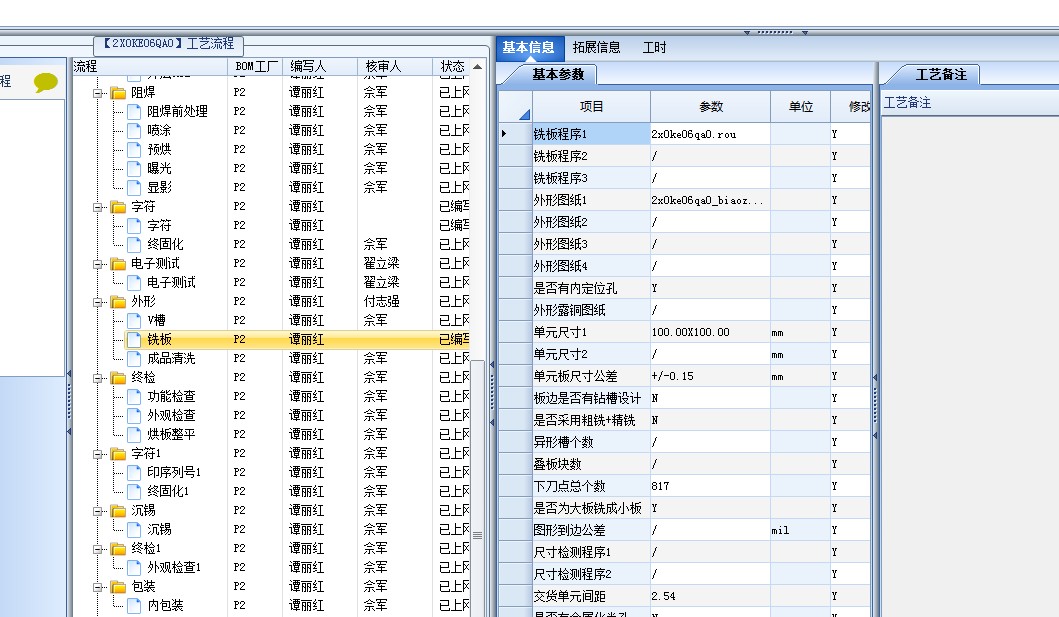Collapse the 阻焊 tree node
1059x617 pixels.
tap(98, 93)
